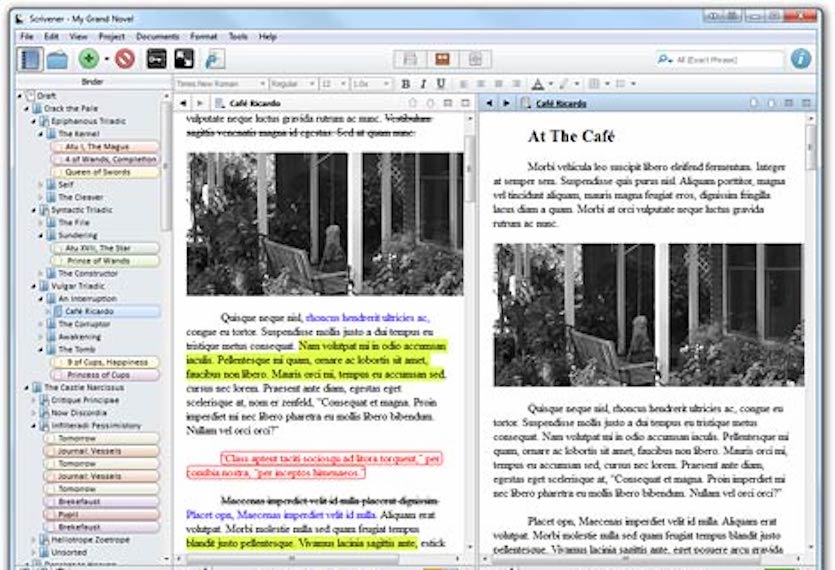This screenshot has width=835, height=570.
Task: Toggle italic formatting
Action: (423, 84)
